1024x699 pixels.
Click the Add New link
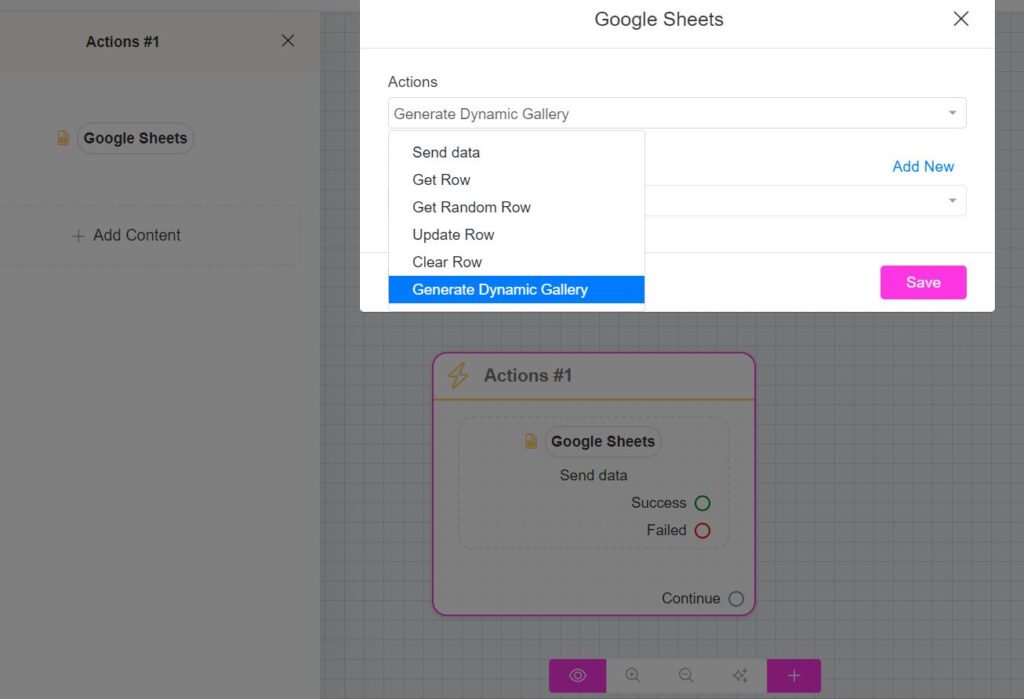pyautogui.click(x=923, y=167)
